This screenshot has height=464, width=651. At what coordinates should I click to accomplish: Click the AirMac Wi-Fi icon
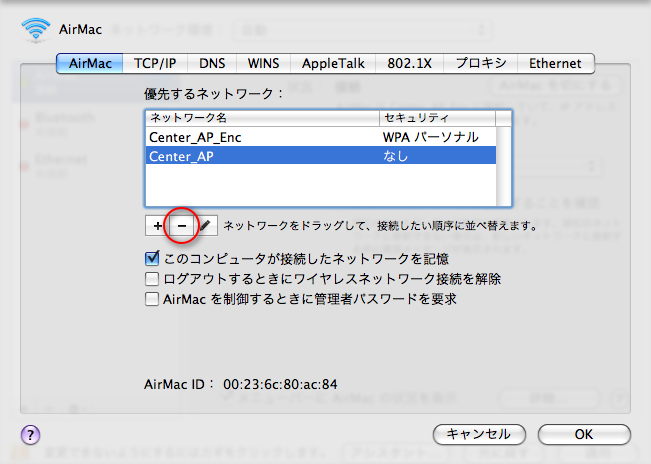pos(36,29)
